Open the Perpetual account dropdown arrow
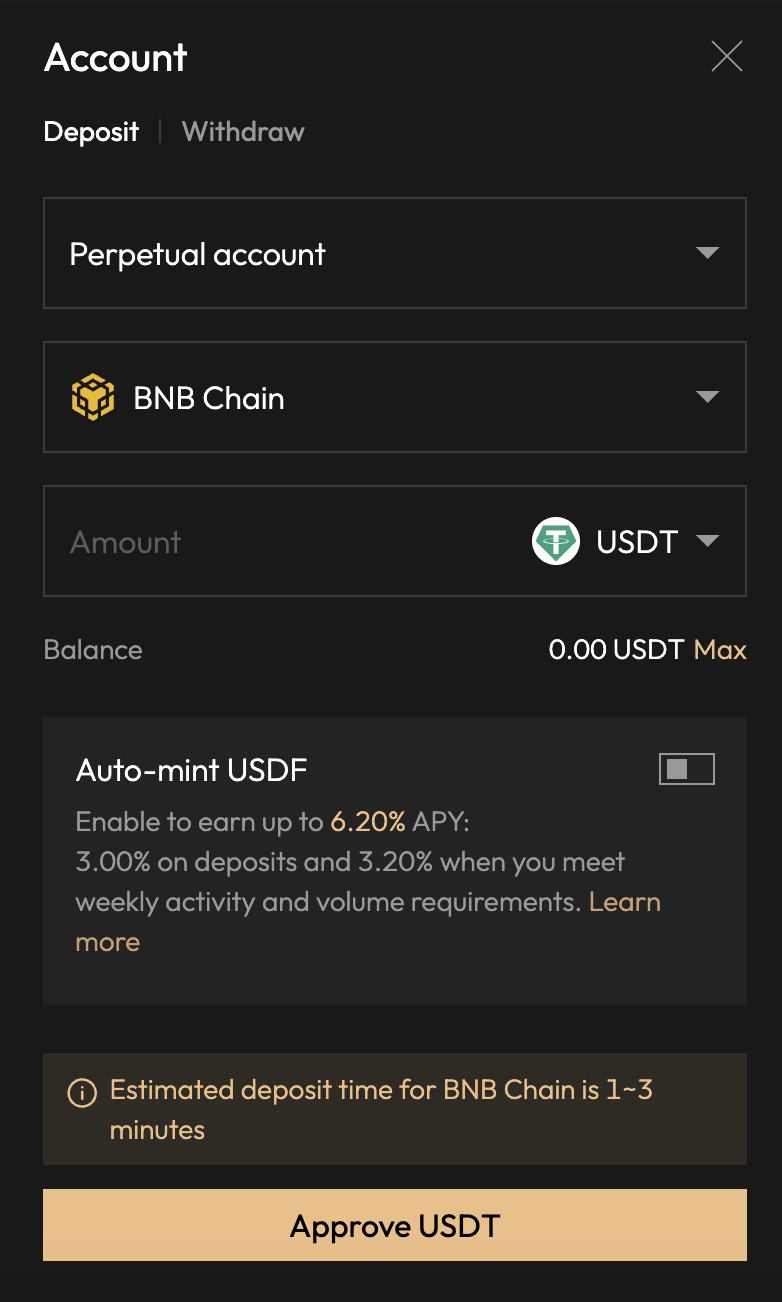 tap(708, 253)
